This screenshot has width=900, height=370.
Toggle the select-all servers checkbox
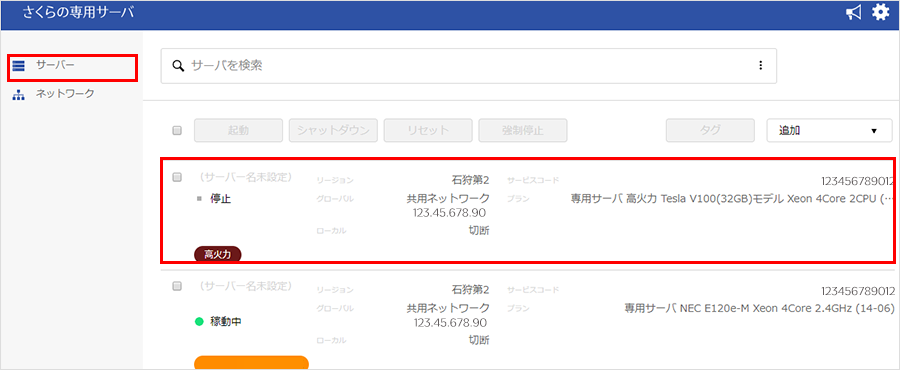[177, 131]
